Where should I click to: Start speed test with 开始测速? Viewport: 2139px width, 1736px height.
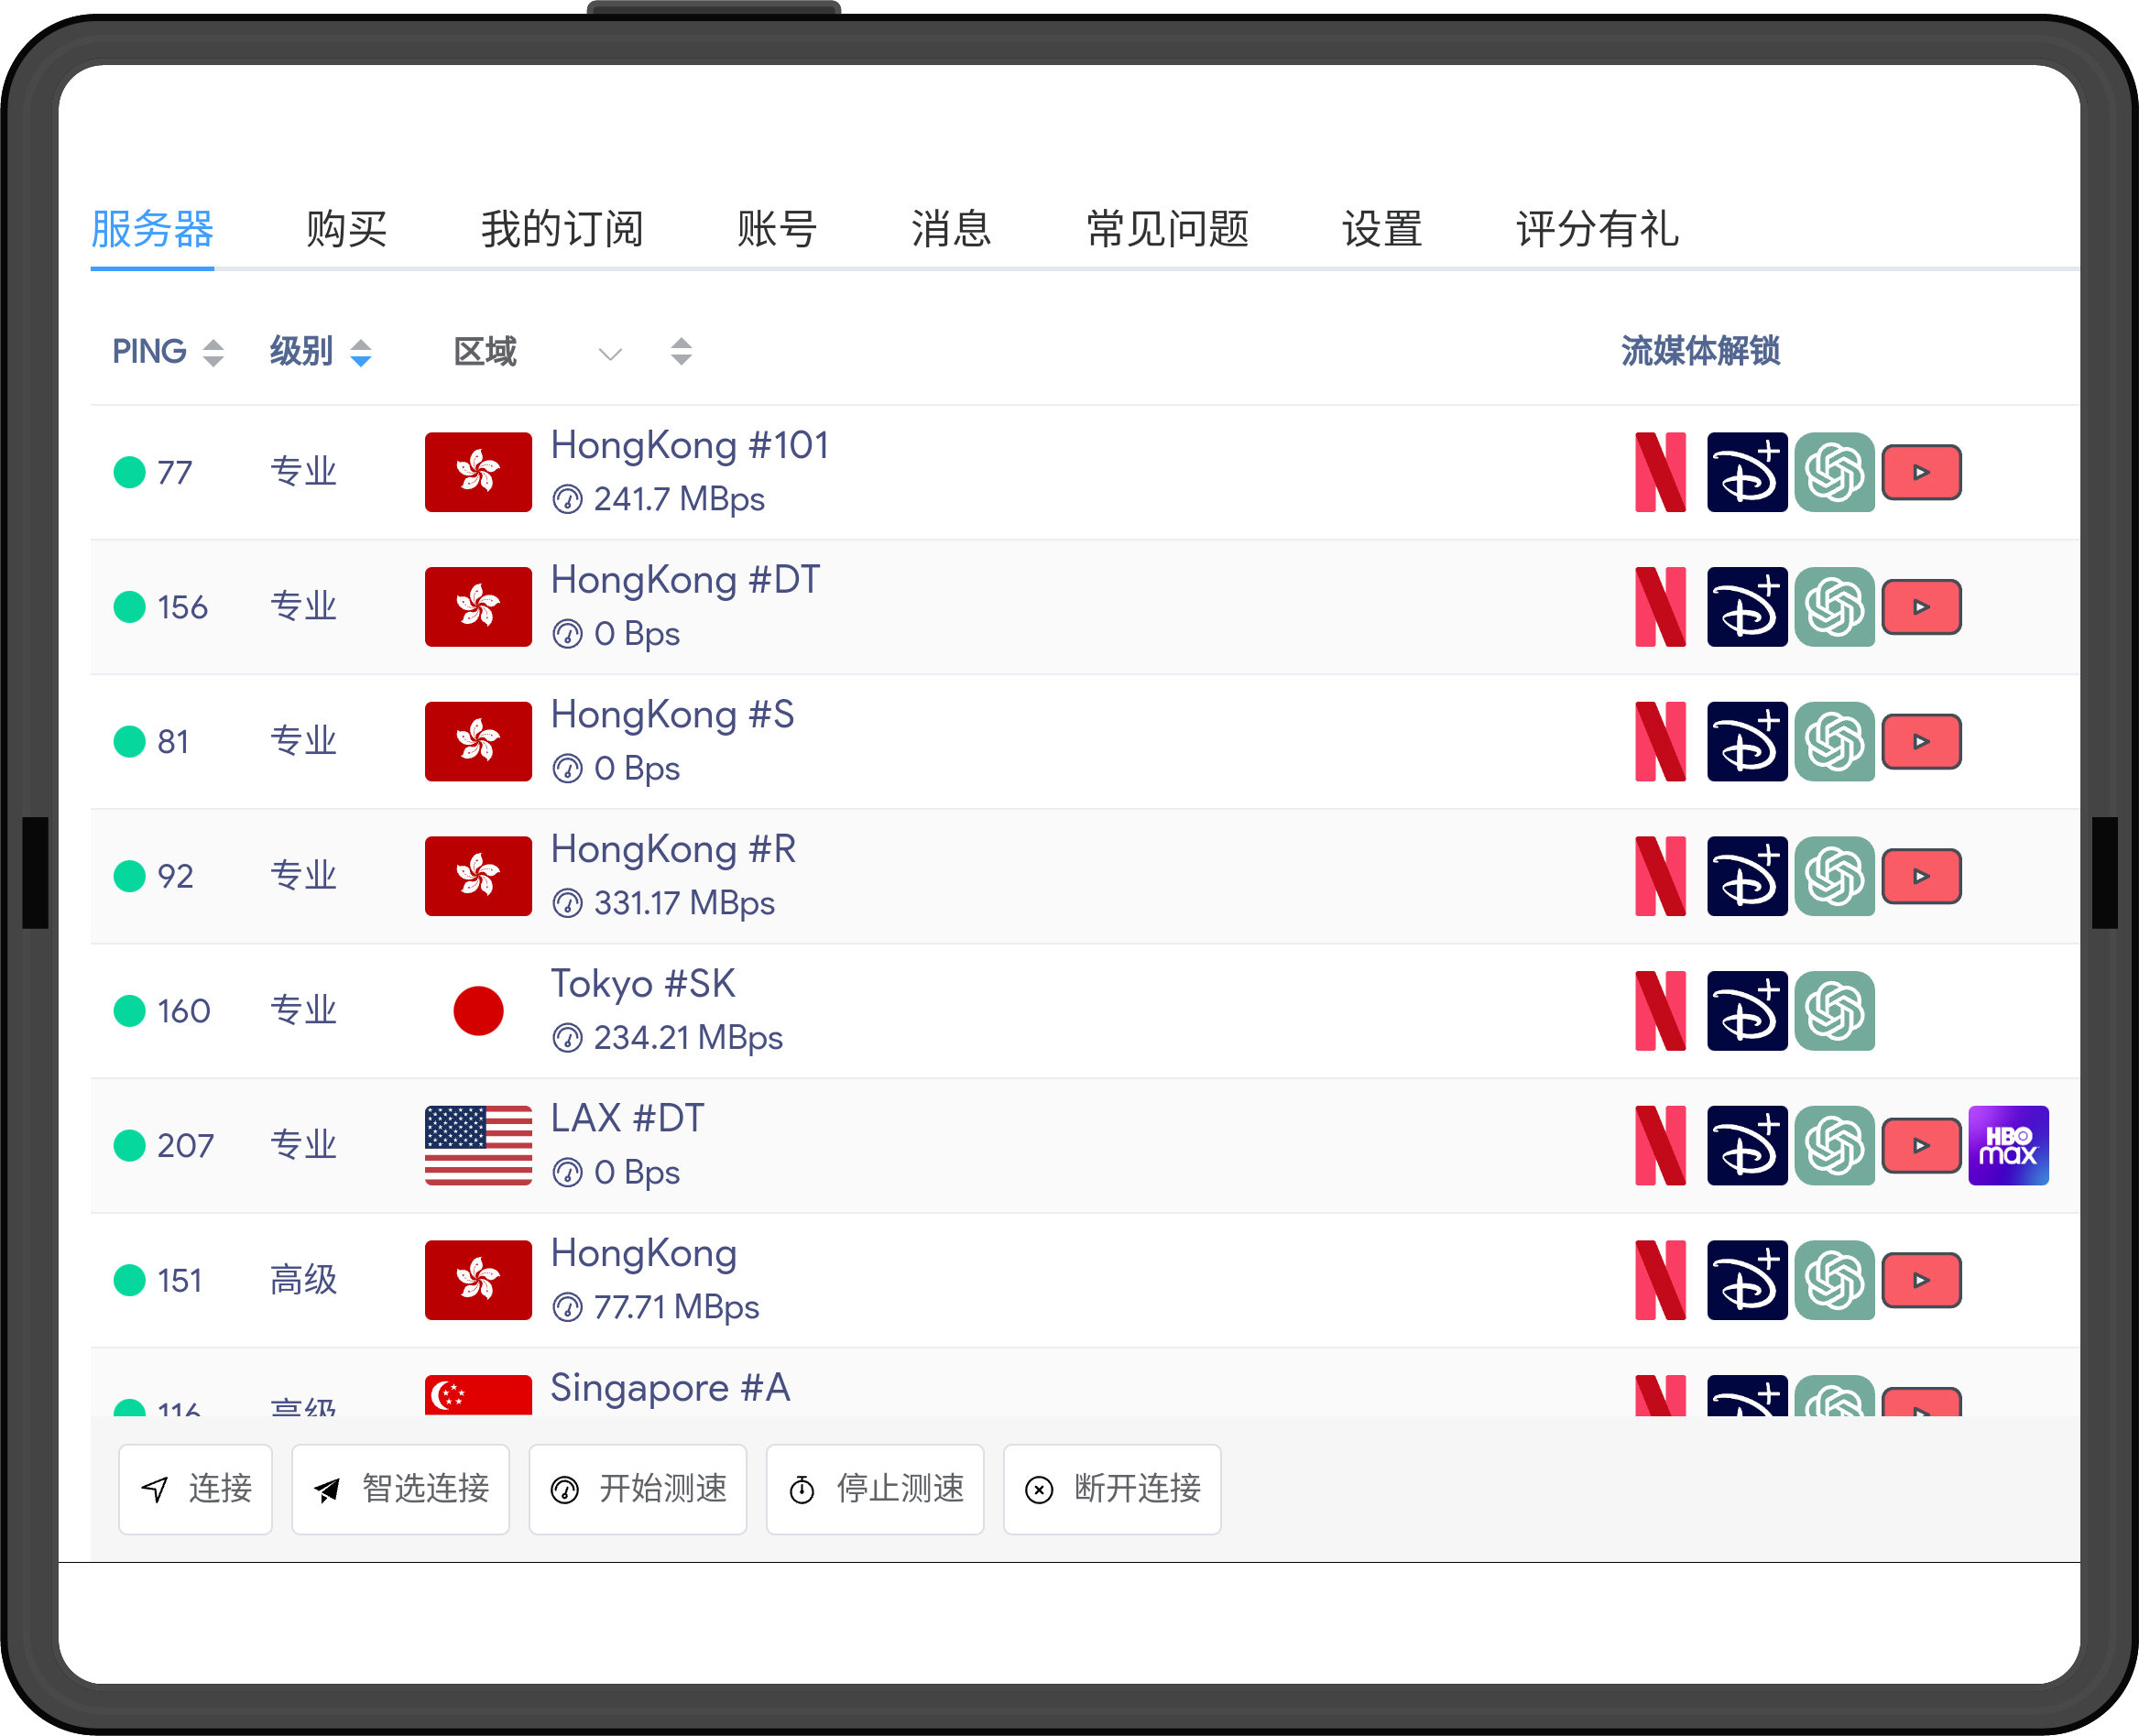tap(638, 1488)
